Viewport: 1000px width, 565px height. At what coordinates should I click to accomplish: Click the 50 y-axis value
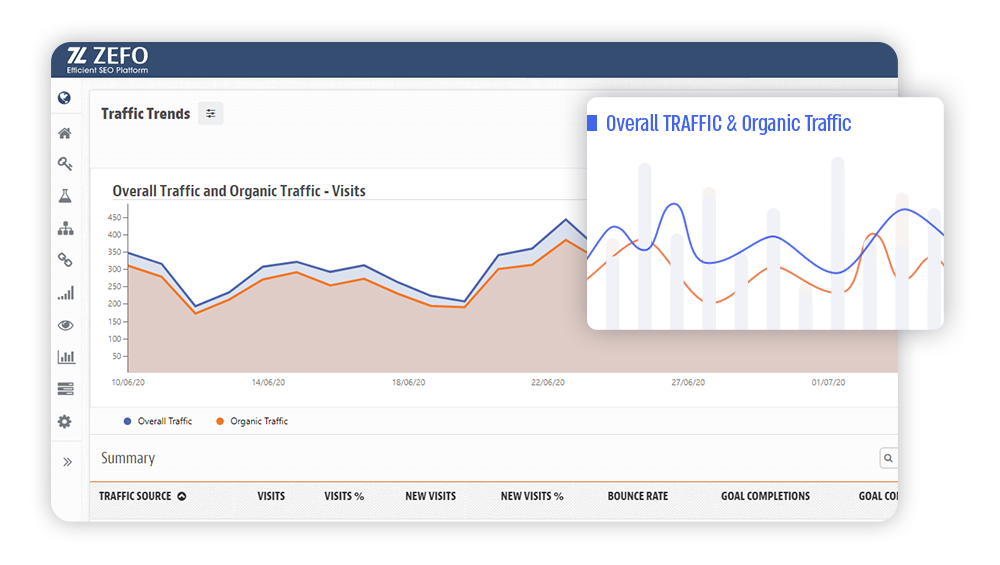(117, 356)
